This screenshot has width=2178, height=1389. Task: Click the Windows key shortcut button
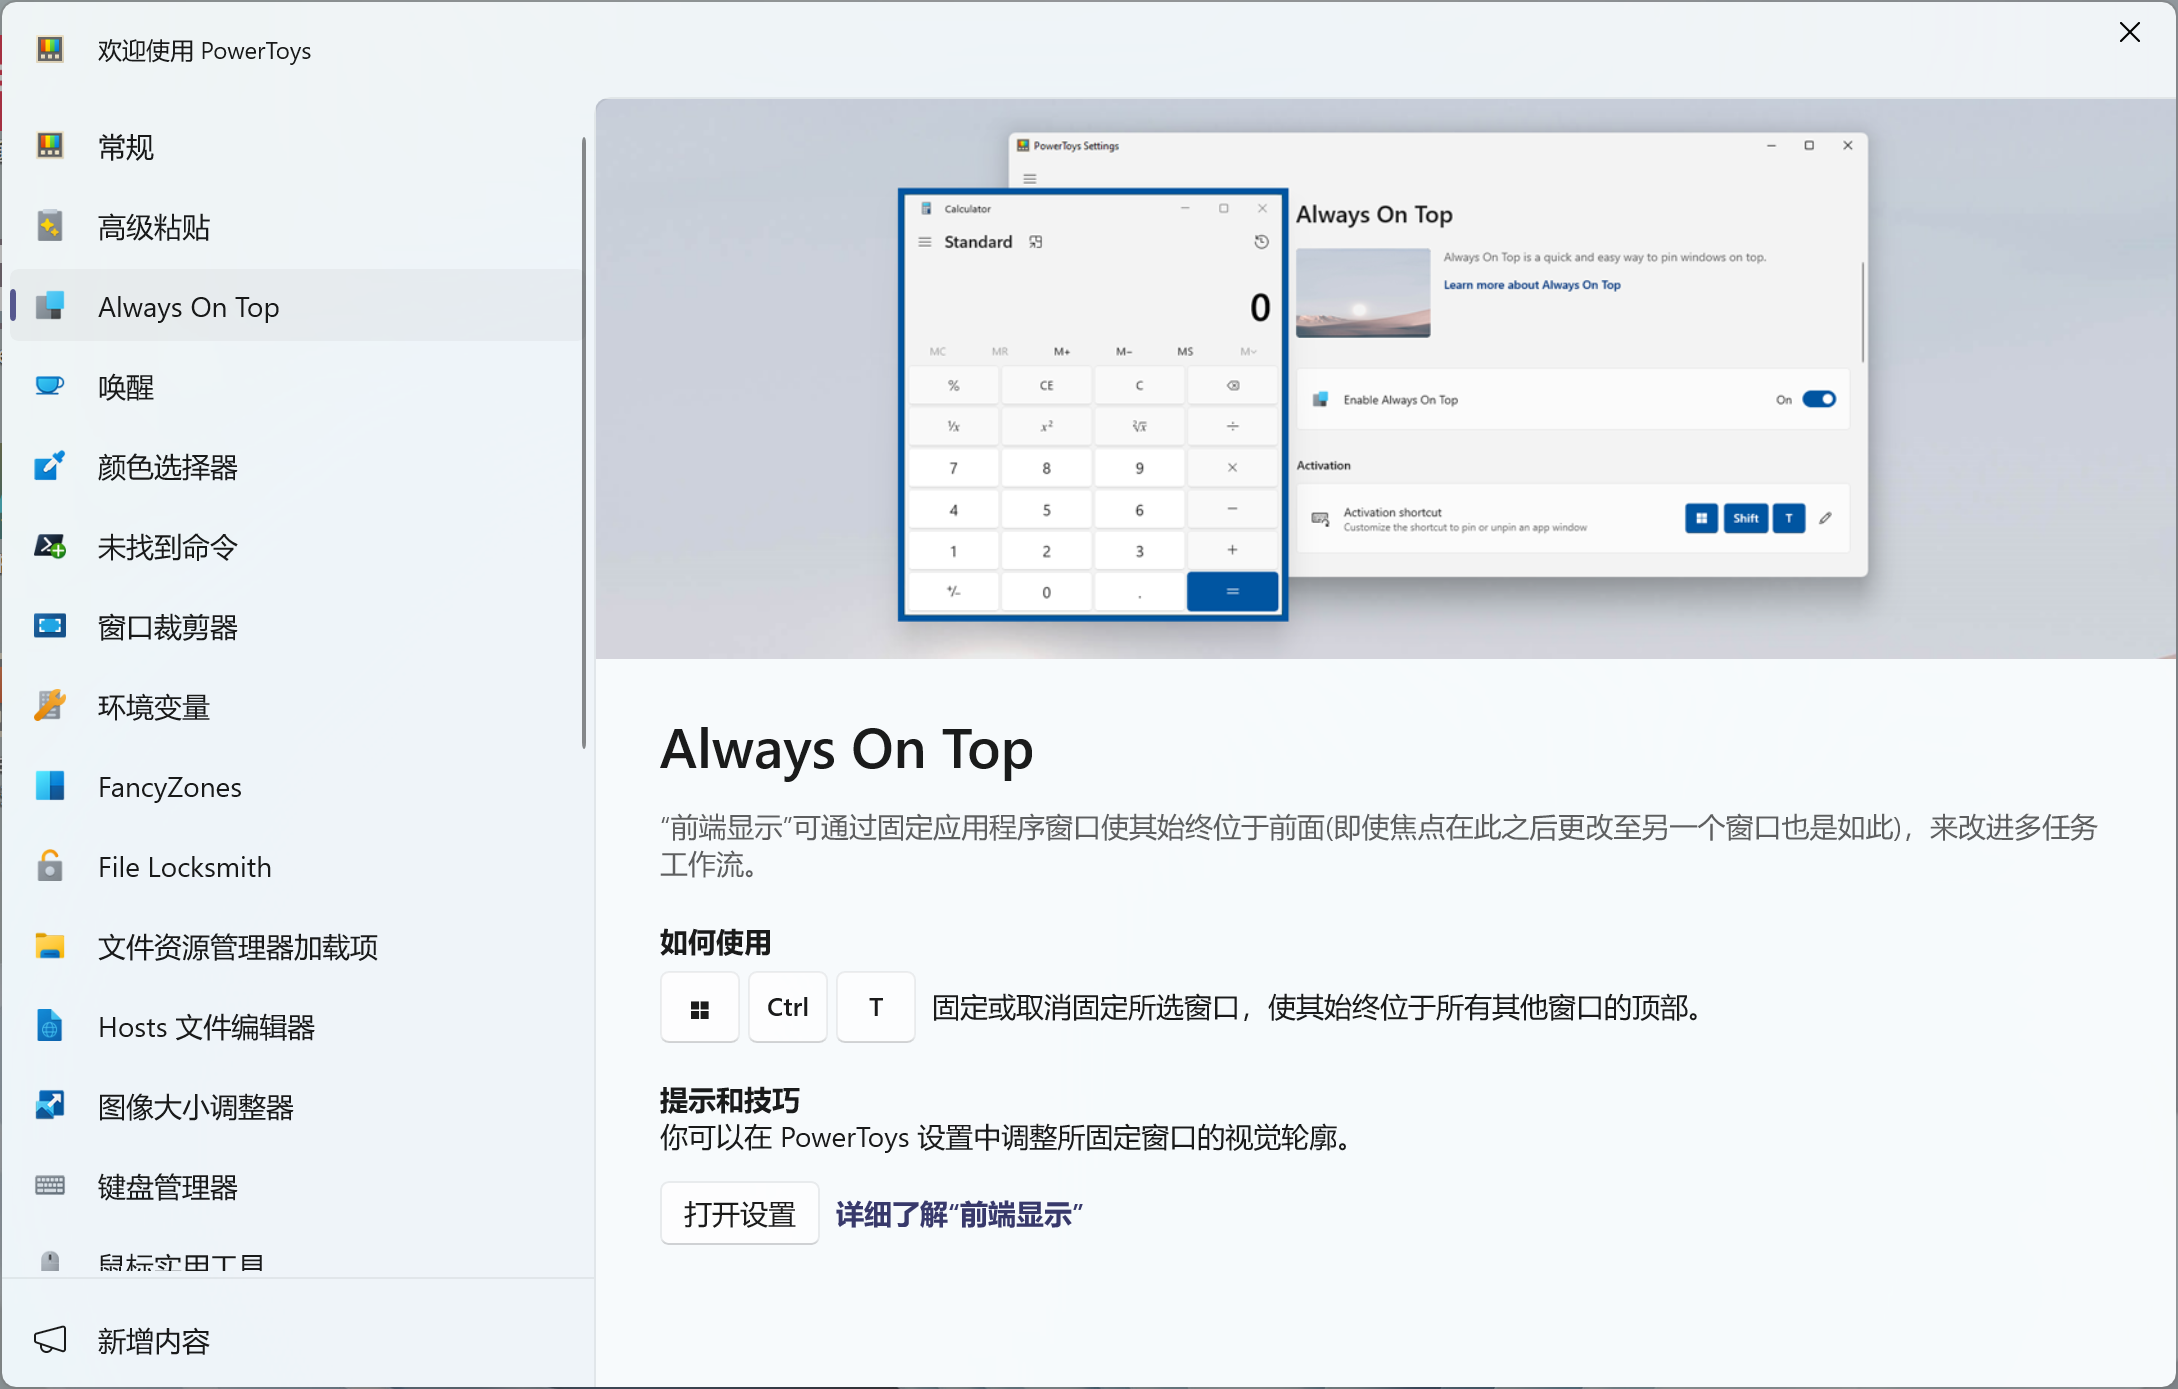(700, 1008)
